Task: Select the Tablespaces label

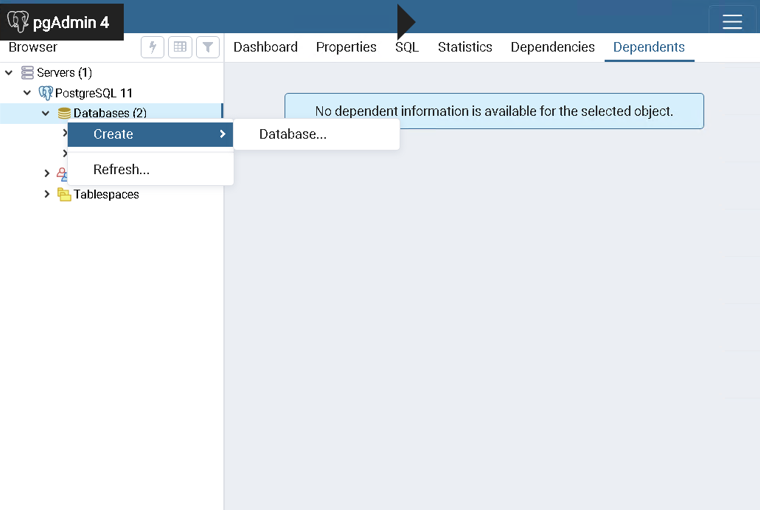Action: tap(106, 194)
